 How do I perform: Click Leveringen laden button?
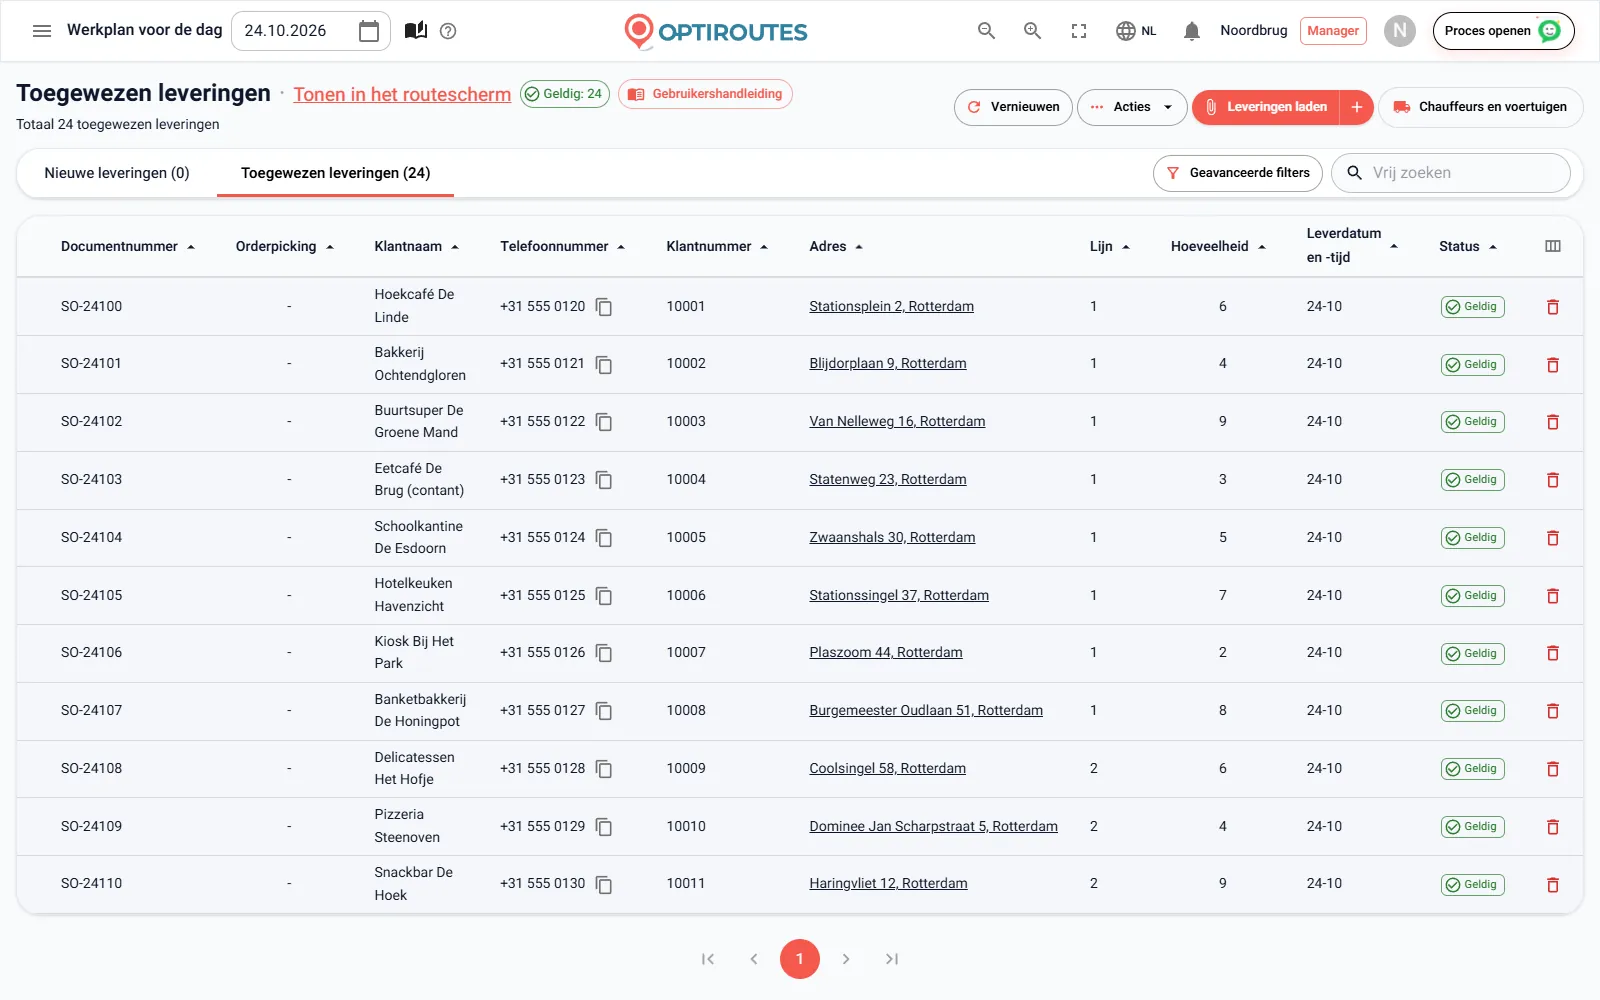[x=1266, y=107]
